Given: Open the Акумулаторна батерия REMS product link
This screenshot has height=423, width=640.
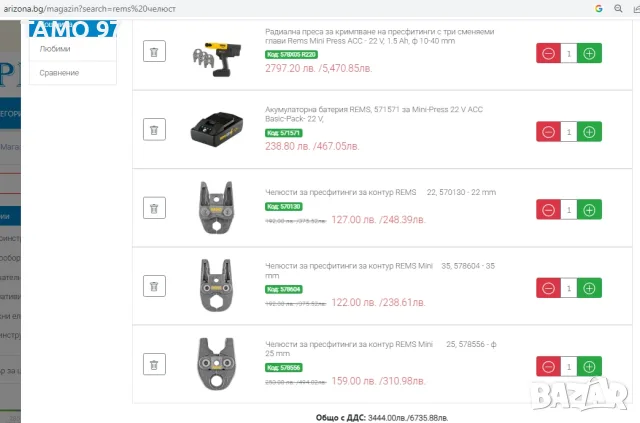Looking at the screenshot, I should click(374, 114).
